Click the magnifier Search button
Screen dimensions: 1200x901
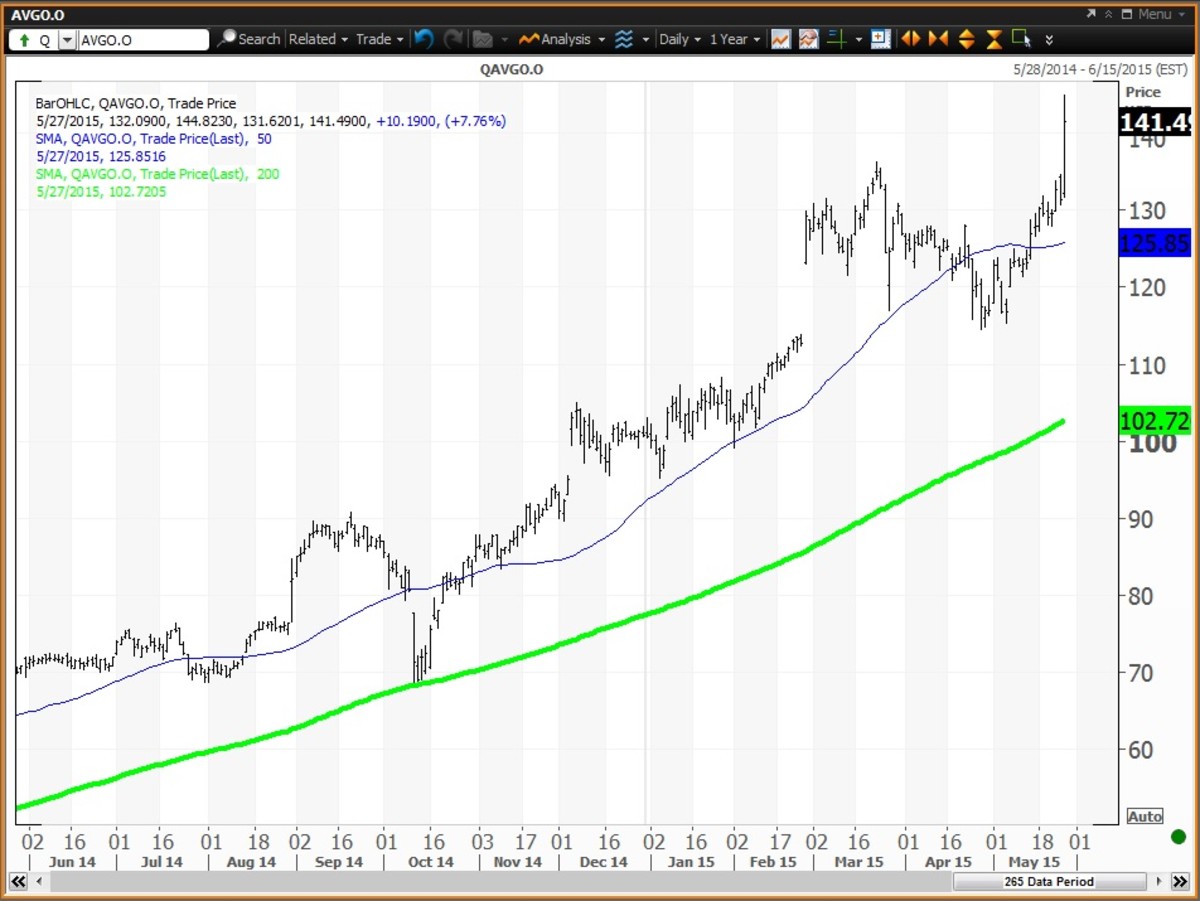pyautogui.click(x=249, y=39)
